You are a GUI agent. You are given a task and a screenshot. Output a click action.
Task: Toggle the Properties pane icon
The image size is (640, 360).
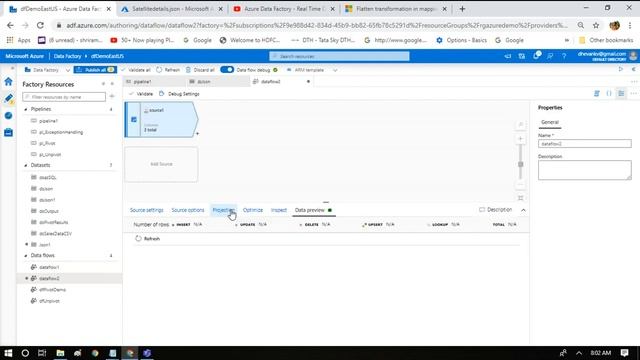pos(621,93)
